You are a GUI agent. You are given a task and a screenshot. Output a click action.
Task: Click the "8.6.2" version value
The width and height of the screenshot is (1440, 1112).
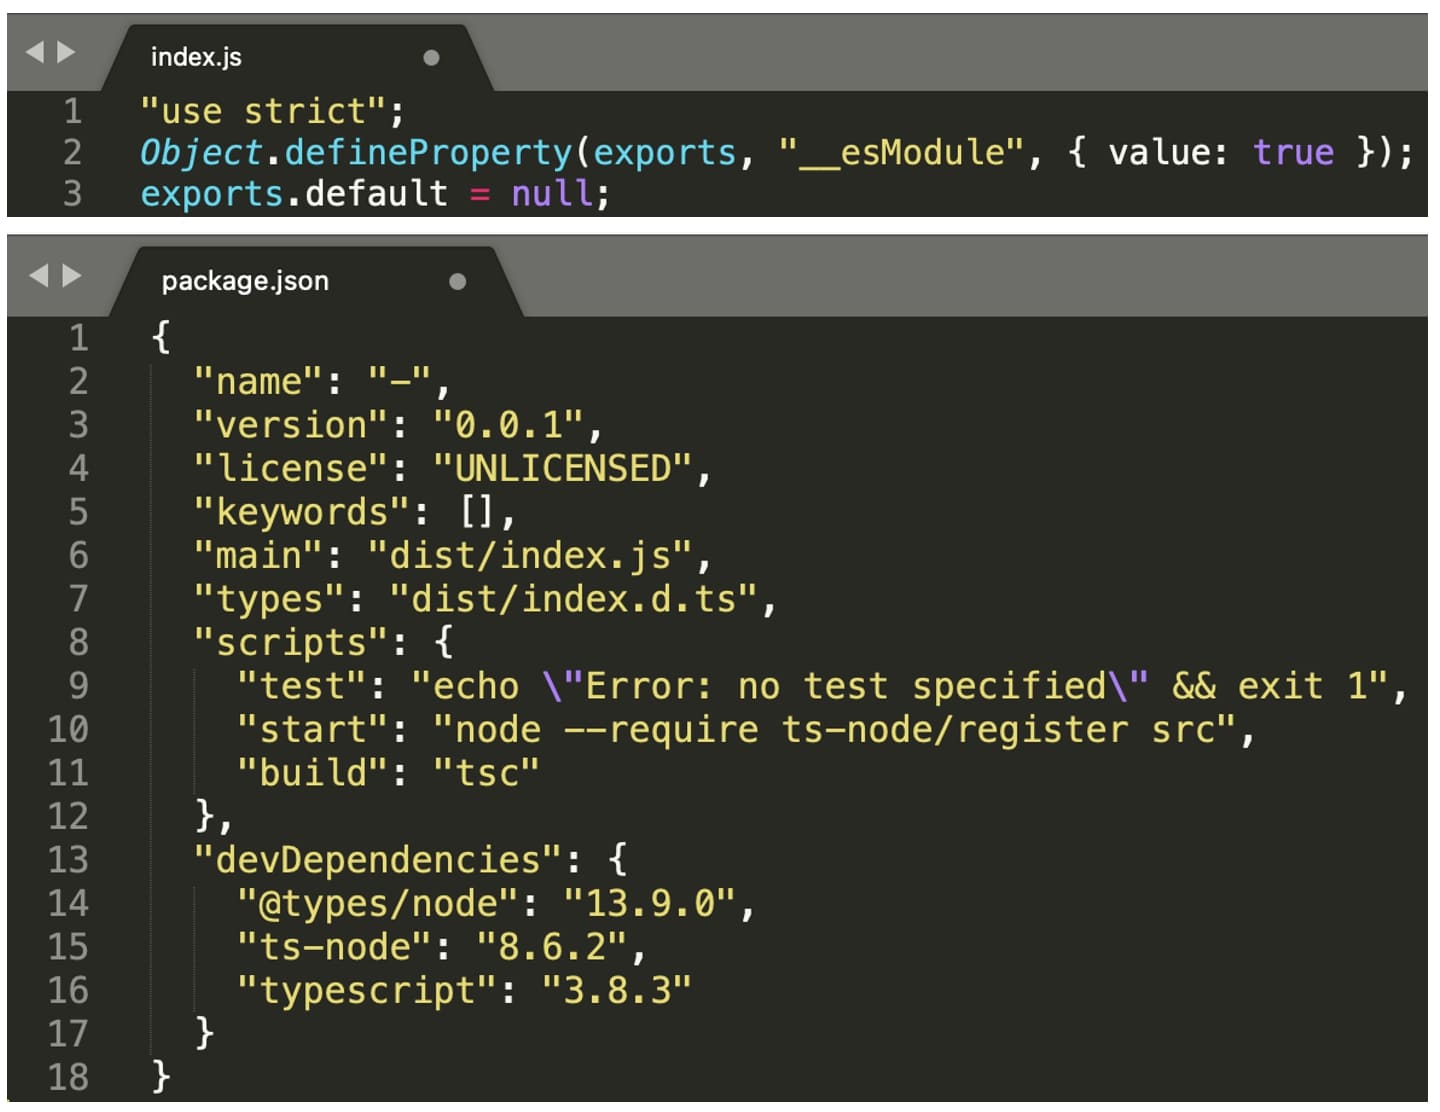[x=552, y=947]
